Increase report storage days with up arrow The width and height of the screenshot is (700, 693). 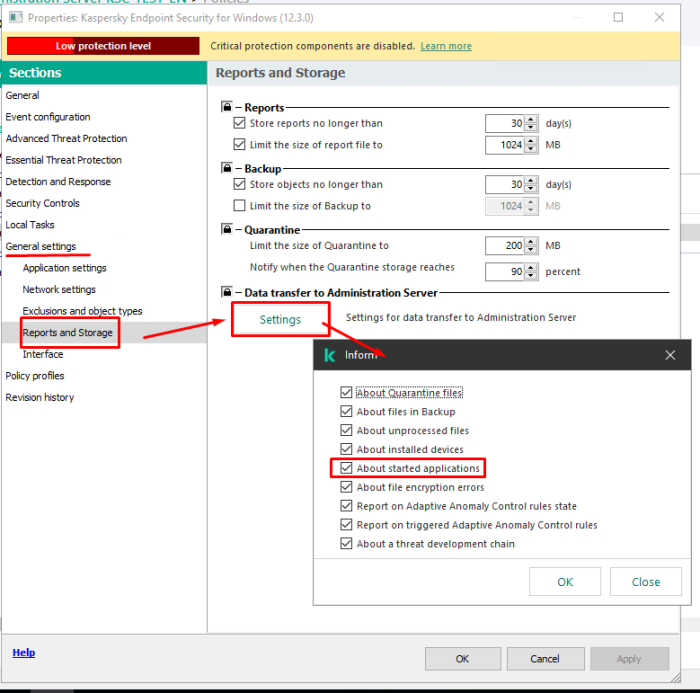[530, 119]
